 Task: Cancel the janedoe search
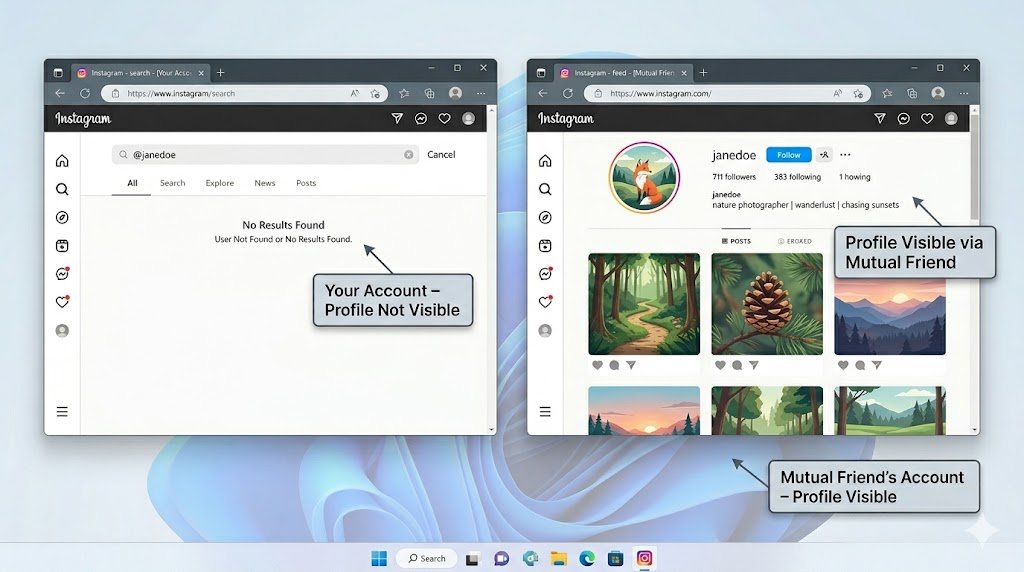tap(441, 155)
